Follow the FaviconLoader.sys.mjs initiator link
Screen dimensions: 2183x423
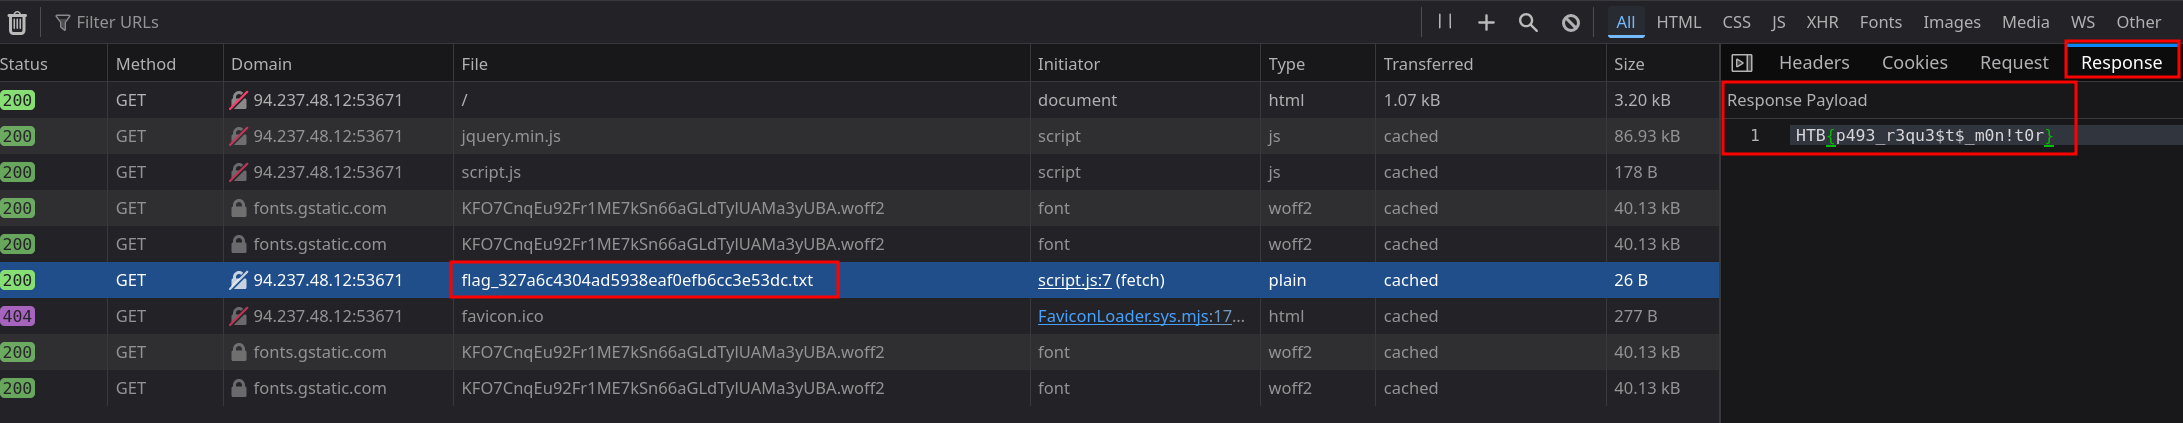click(x=1140, y=316)
